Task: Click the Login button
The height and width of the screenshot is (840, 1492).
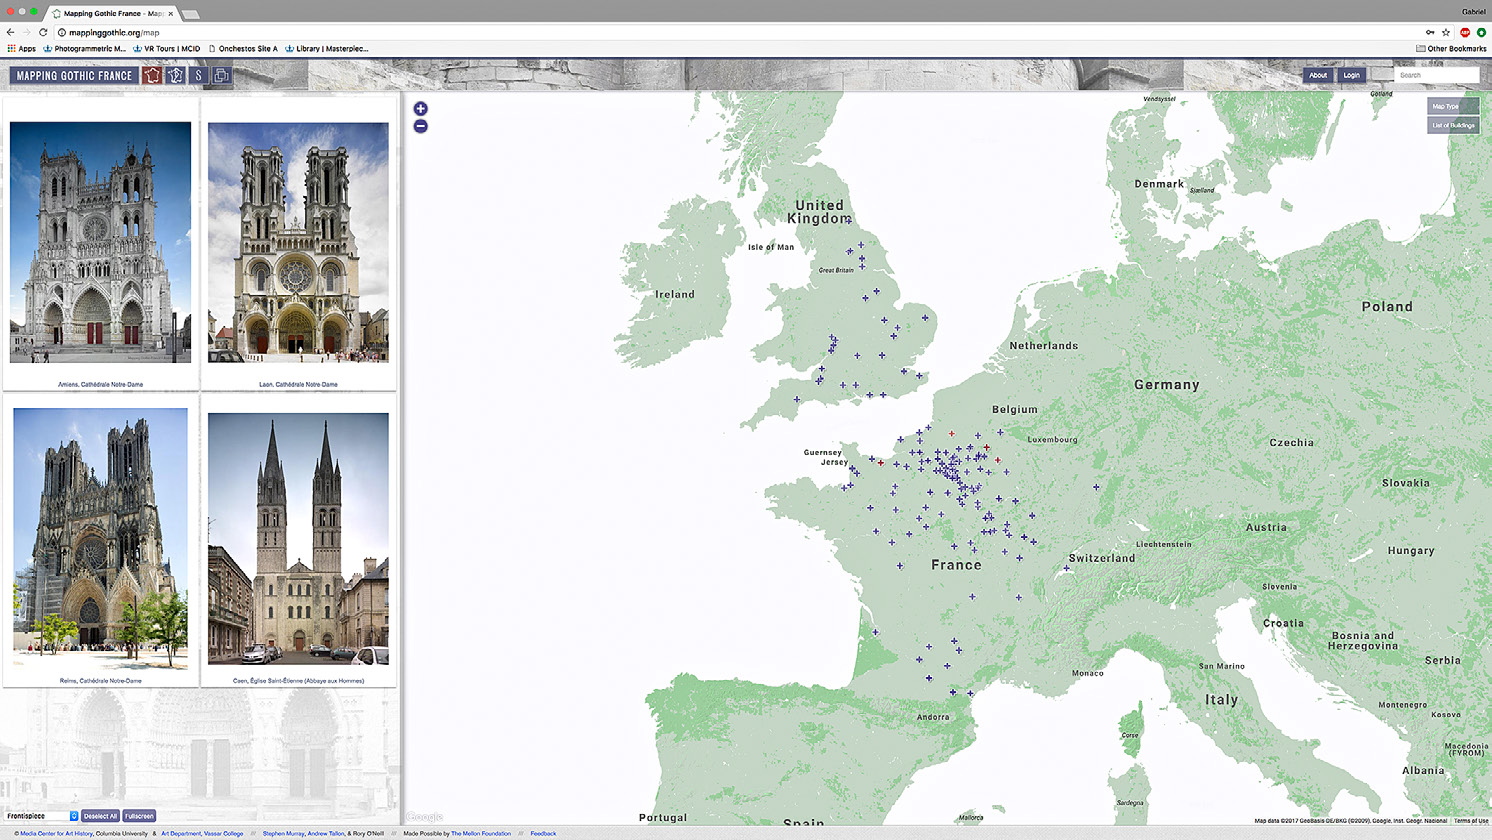Action: [x=1351, y=75]
